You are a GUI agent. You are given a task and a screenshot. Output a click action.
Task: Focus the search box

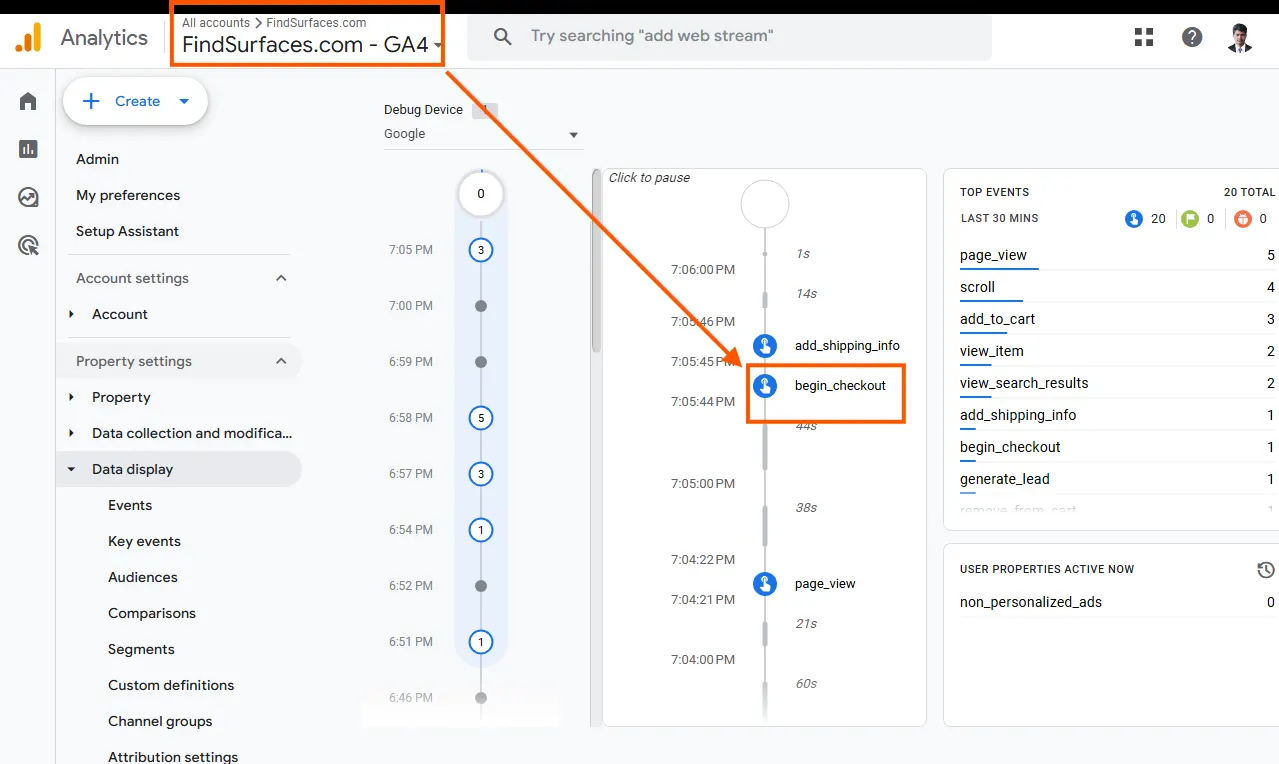tap(730, 37)
